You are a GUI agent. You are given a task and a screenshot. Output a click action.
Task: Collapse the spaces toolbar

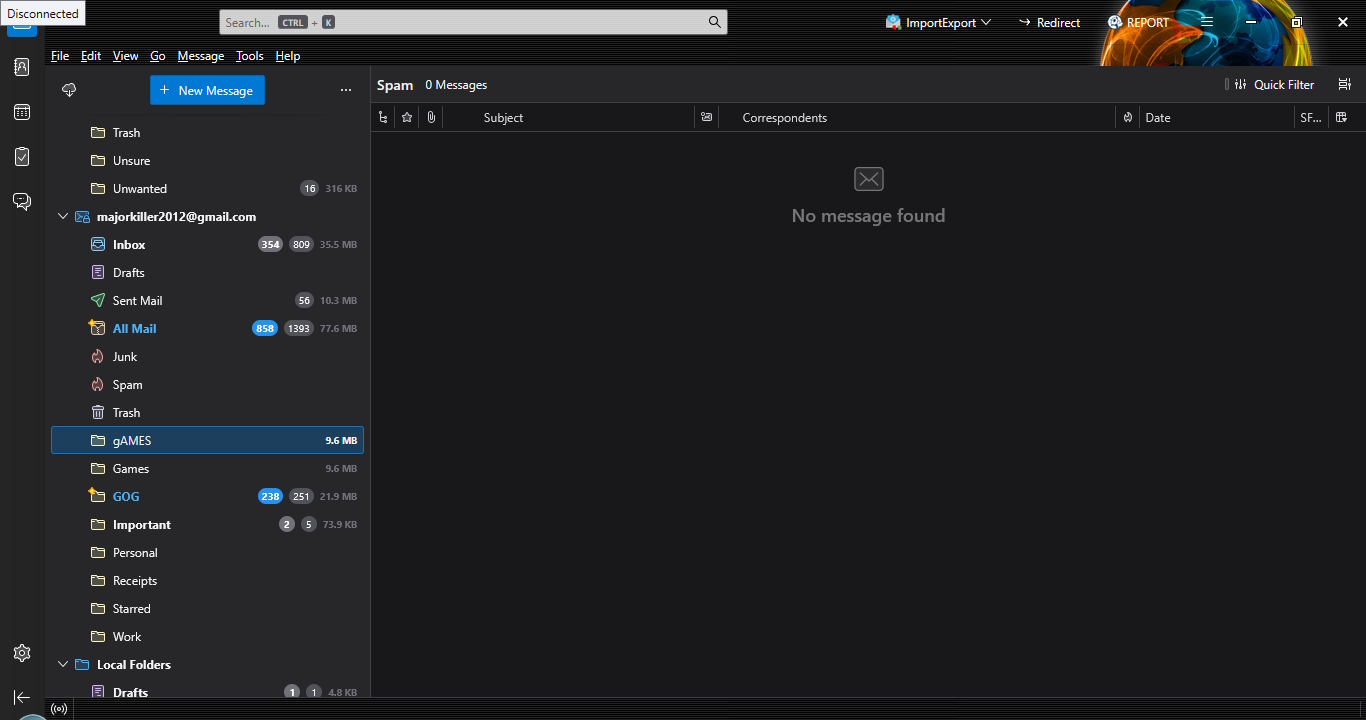22,697
